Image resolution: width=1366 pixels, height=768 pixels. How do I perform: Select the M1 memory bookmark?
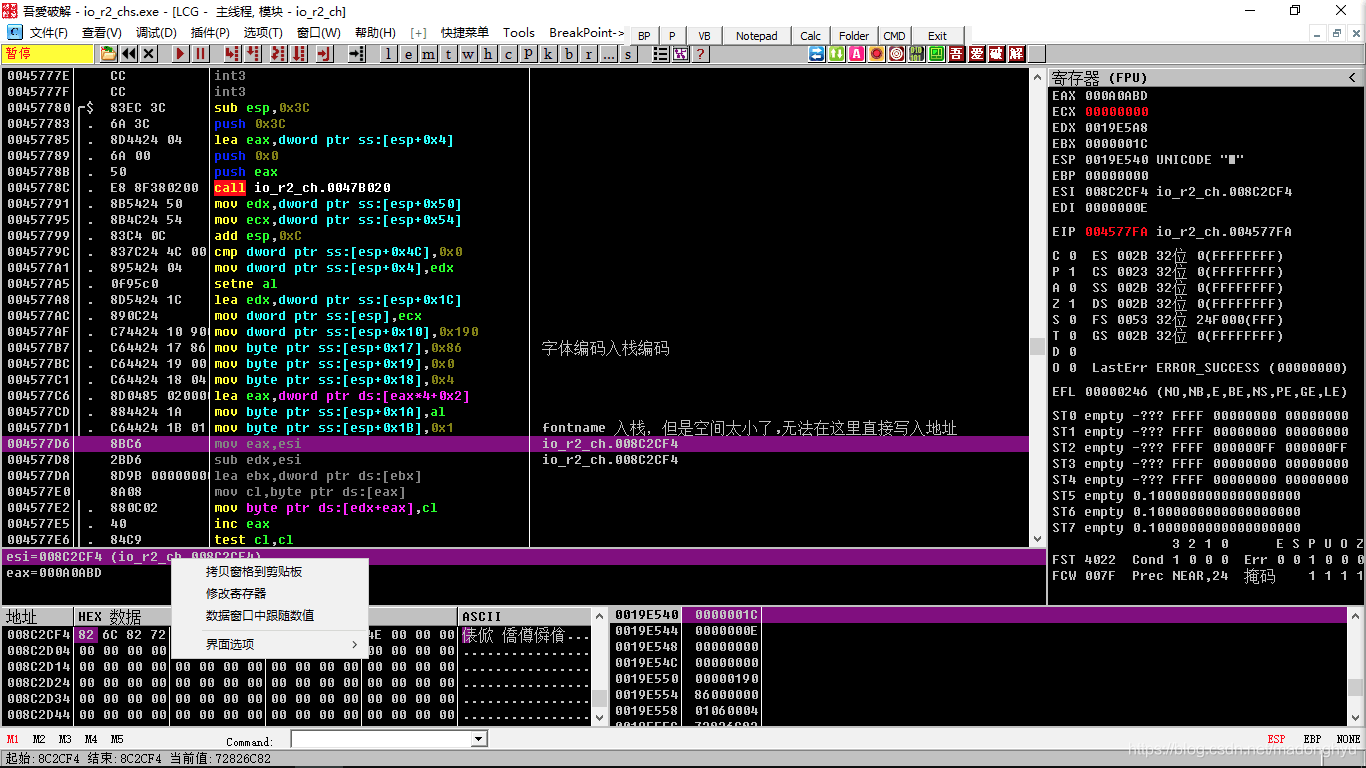(13, 739)
